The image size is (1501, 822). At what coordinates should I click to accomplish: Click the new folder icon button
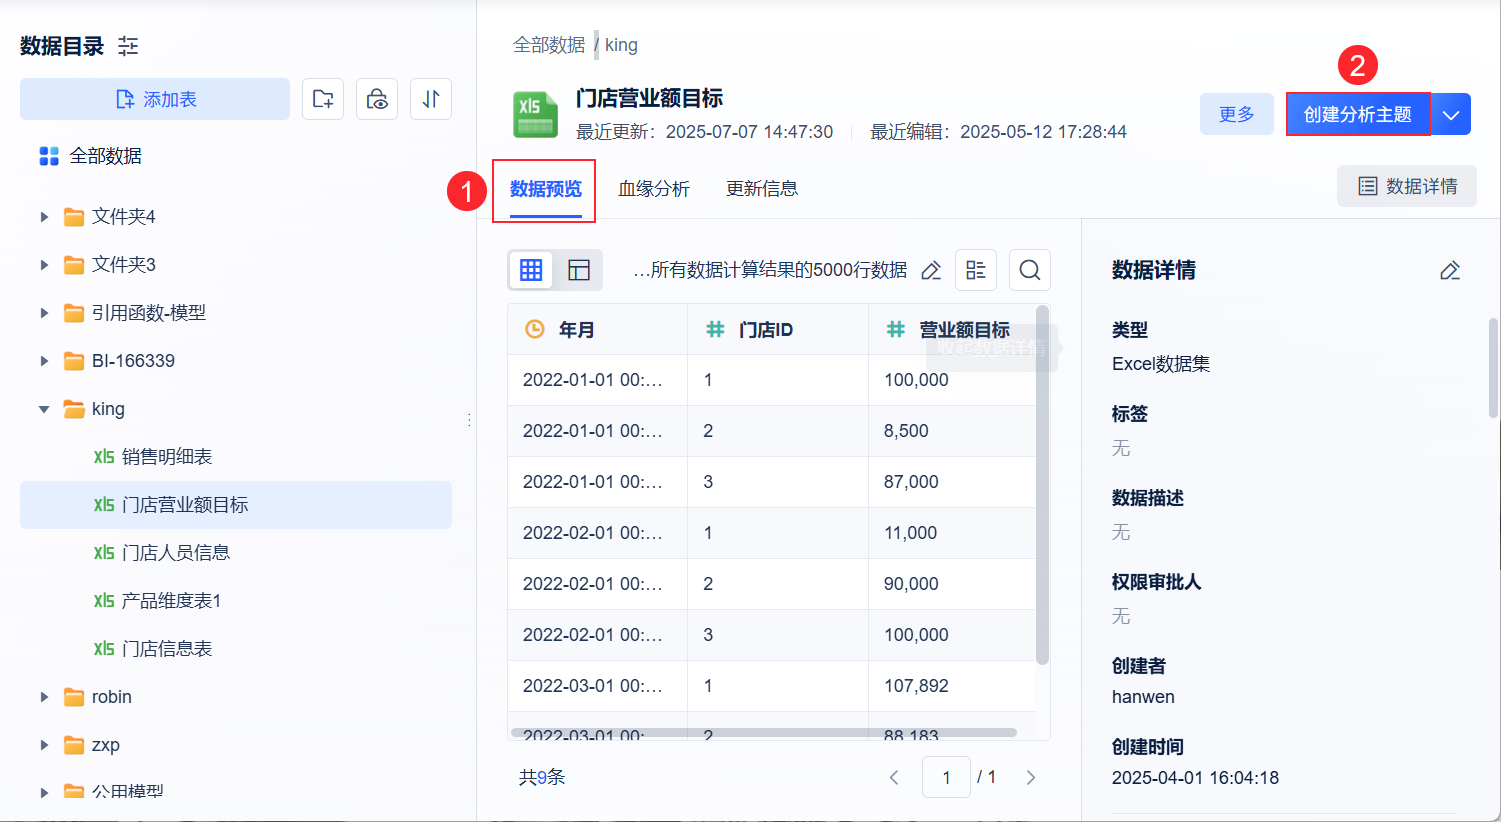click(x=323, y=99)
